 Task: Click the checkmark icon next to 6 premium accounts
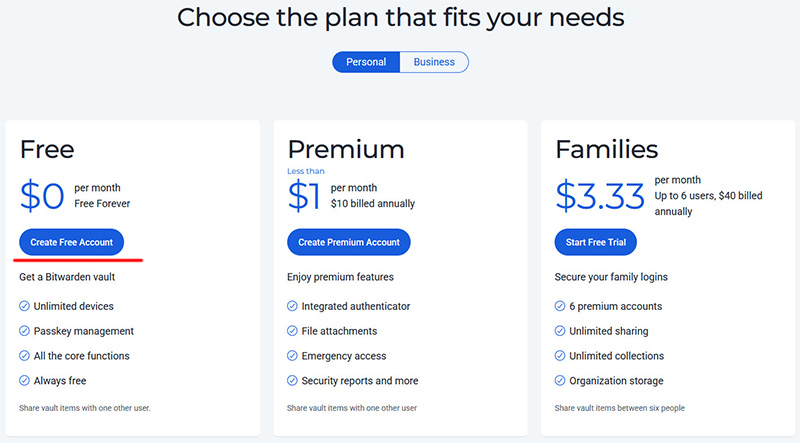tap(560, 306)
